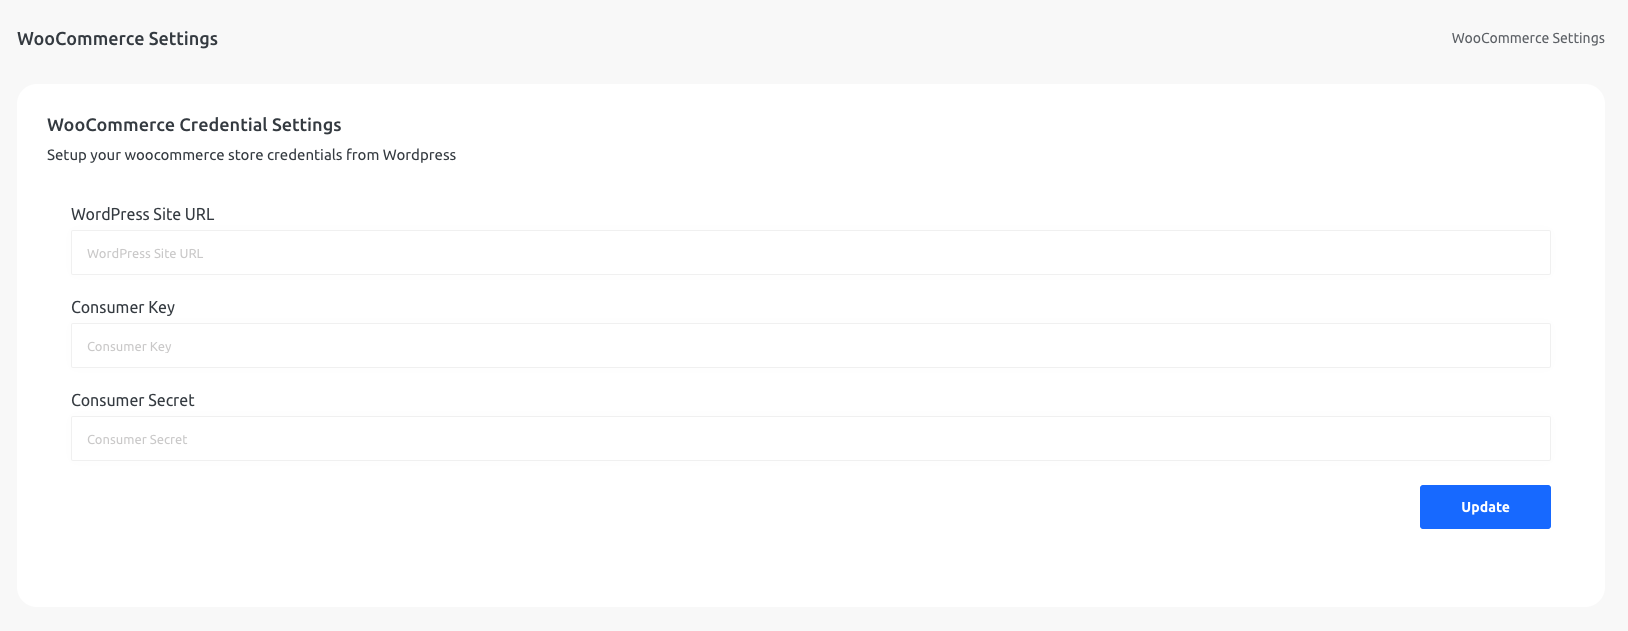Click the WordPress Site URL placeholder text
Image resolution: width=1628 pixels, height=631 pixels.
pos(144,253)
